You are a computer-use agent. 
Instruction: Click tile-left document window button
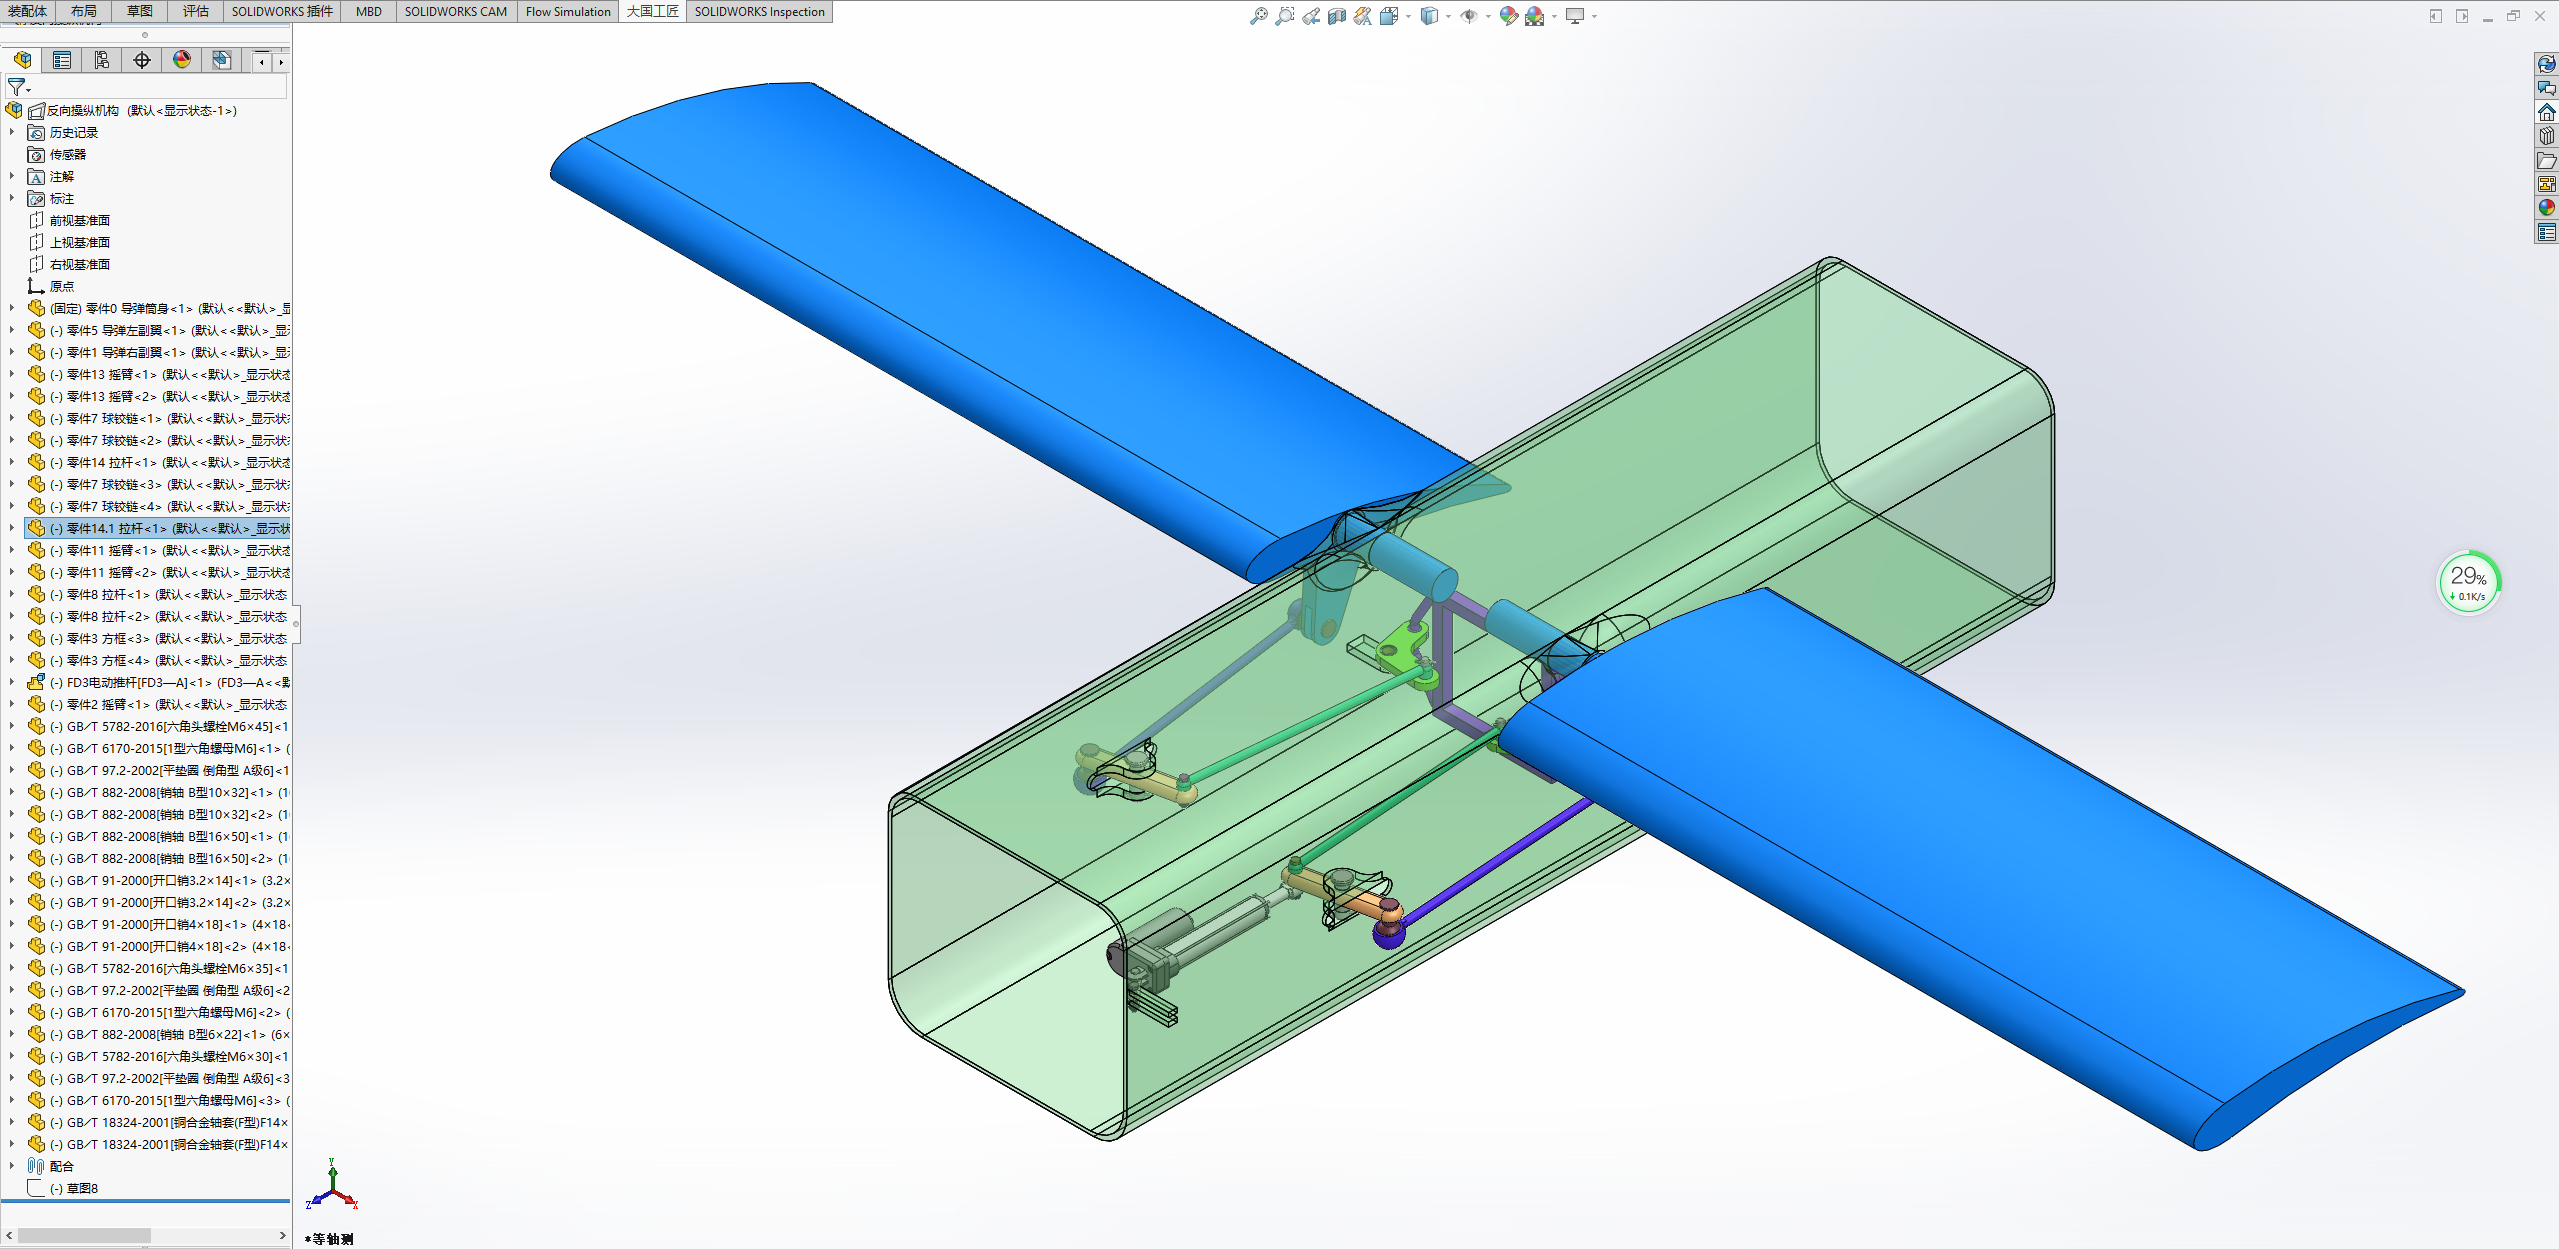tap(2436, 16)
